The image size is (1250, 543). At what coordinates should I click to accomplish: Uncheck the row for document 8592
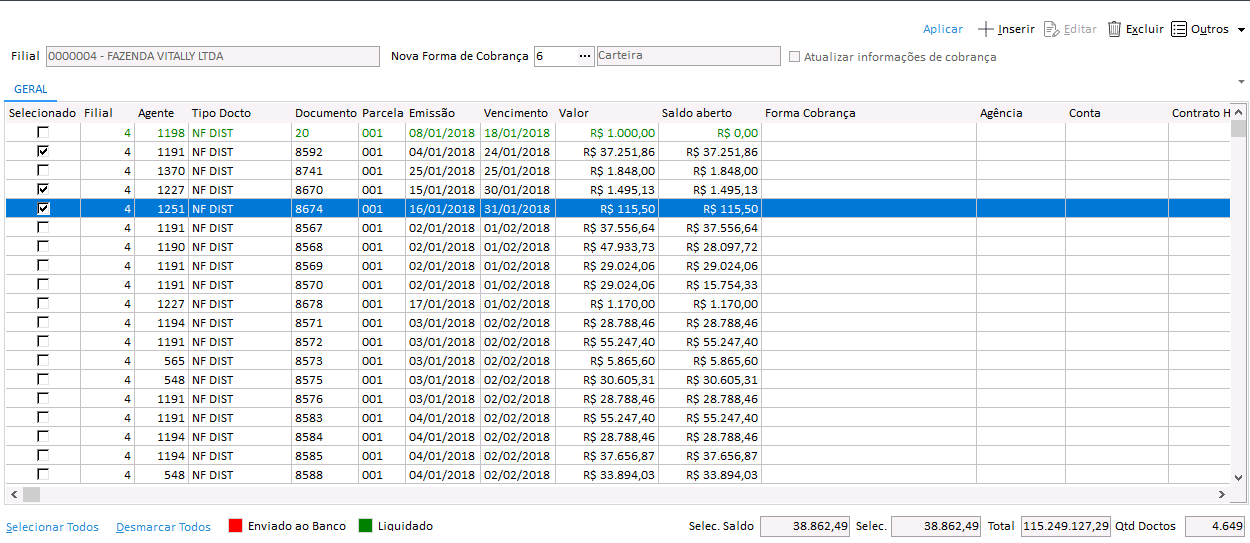pos(43,151)
